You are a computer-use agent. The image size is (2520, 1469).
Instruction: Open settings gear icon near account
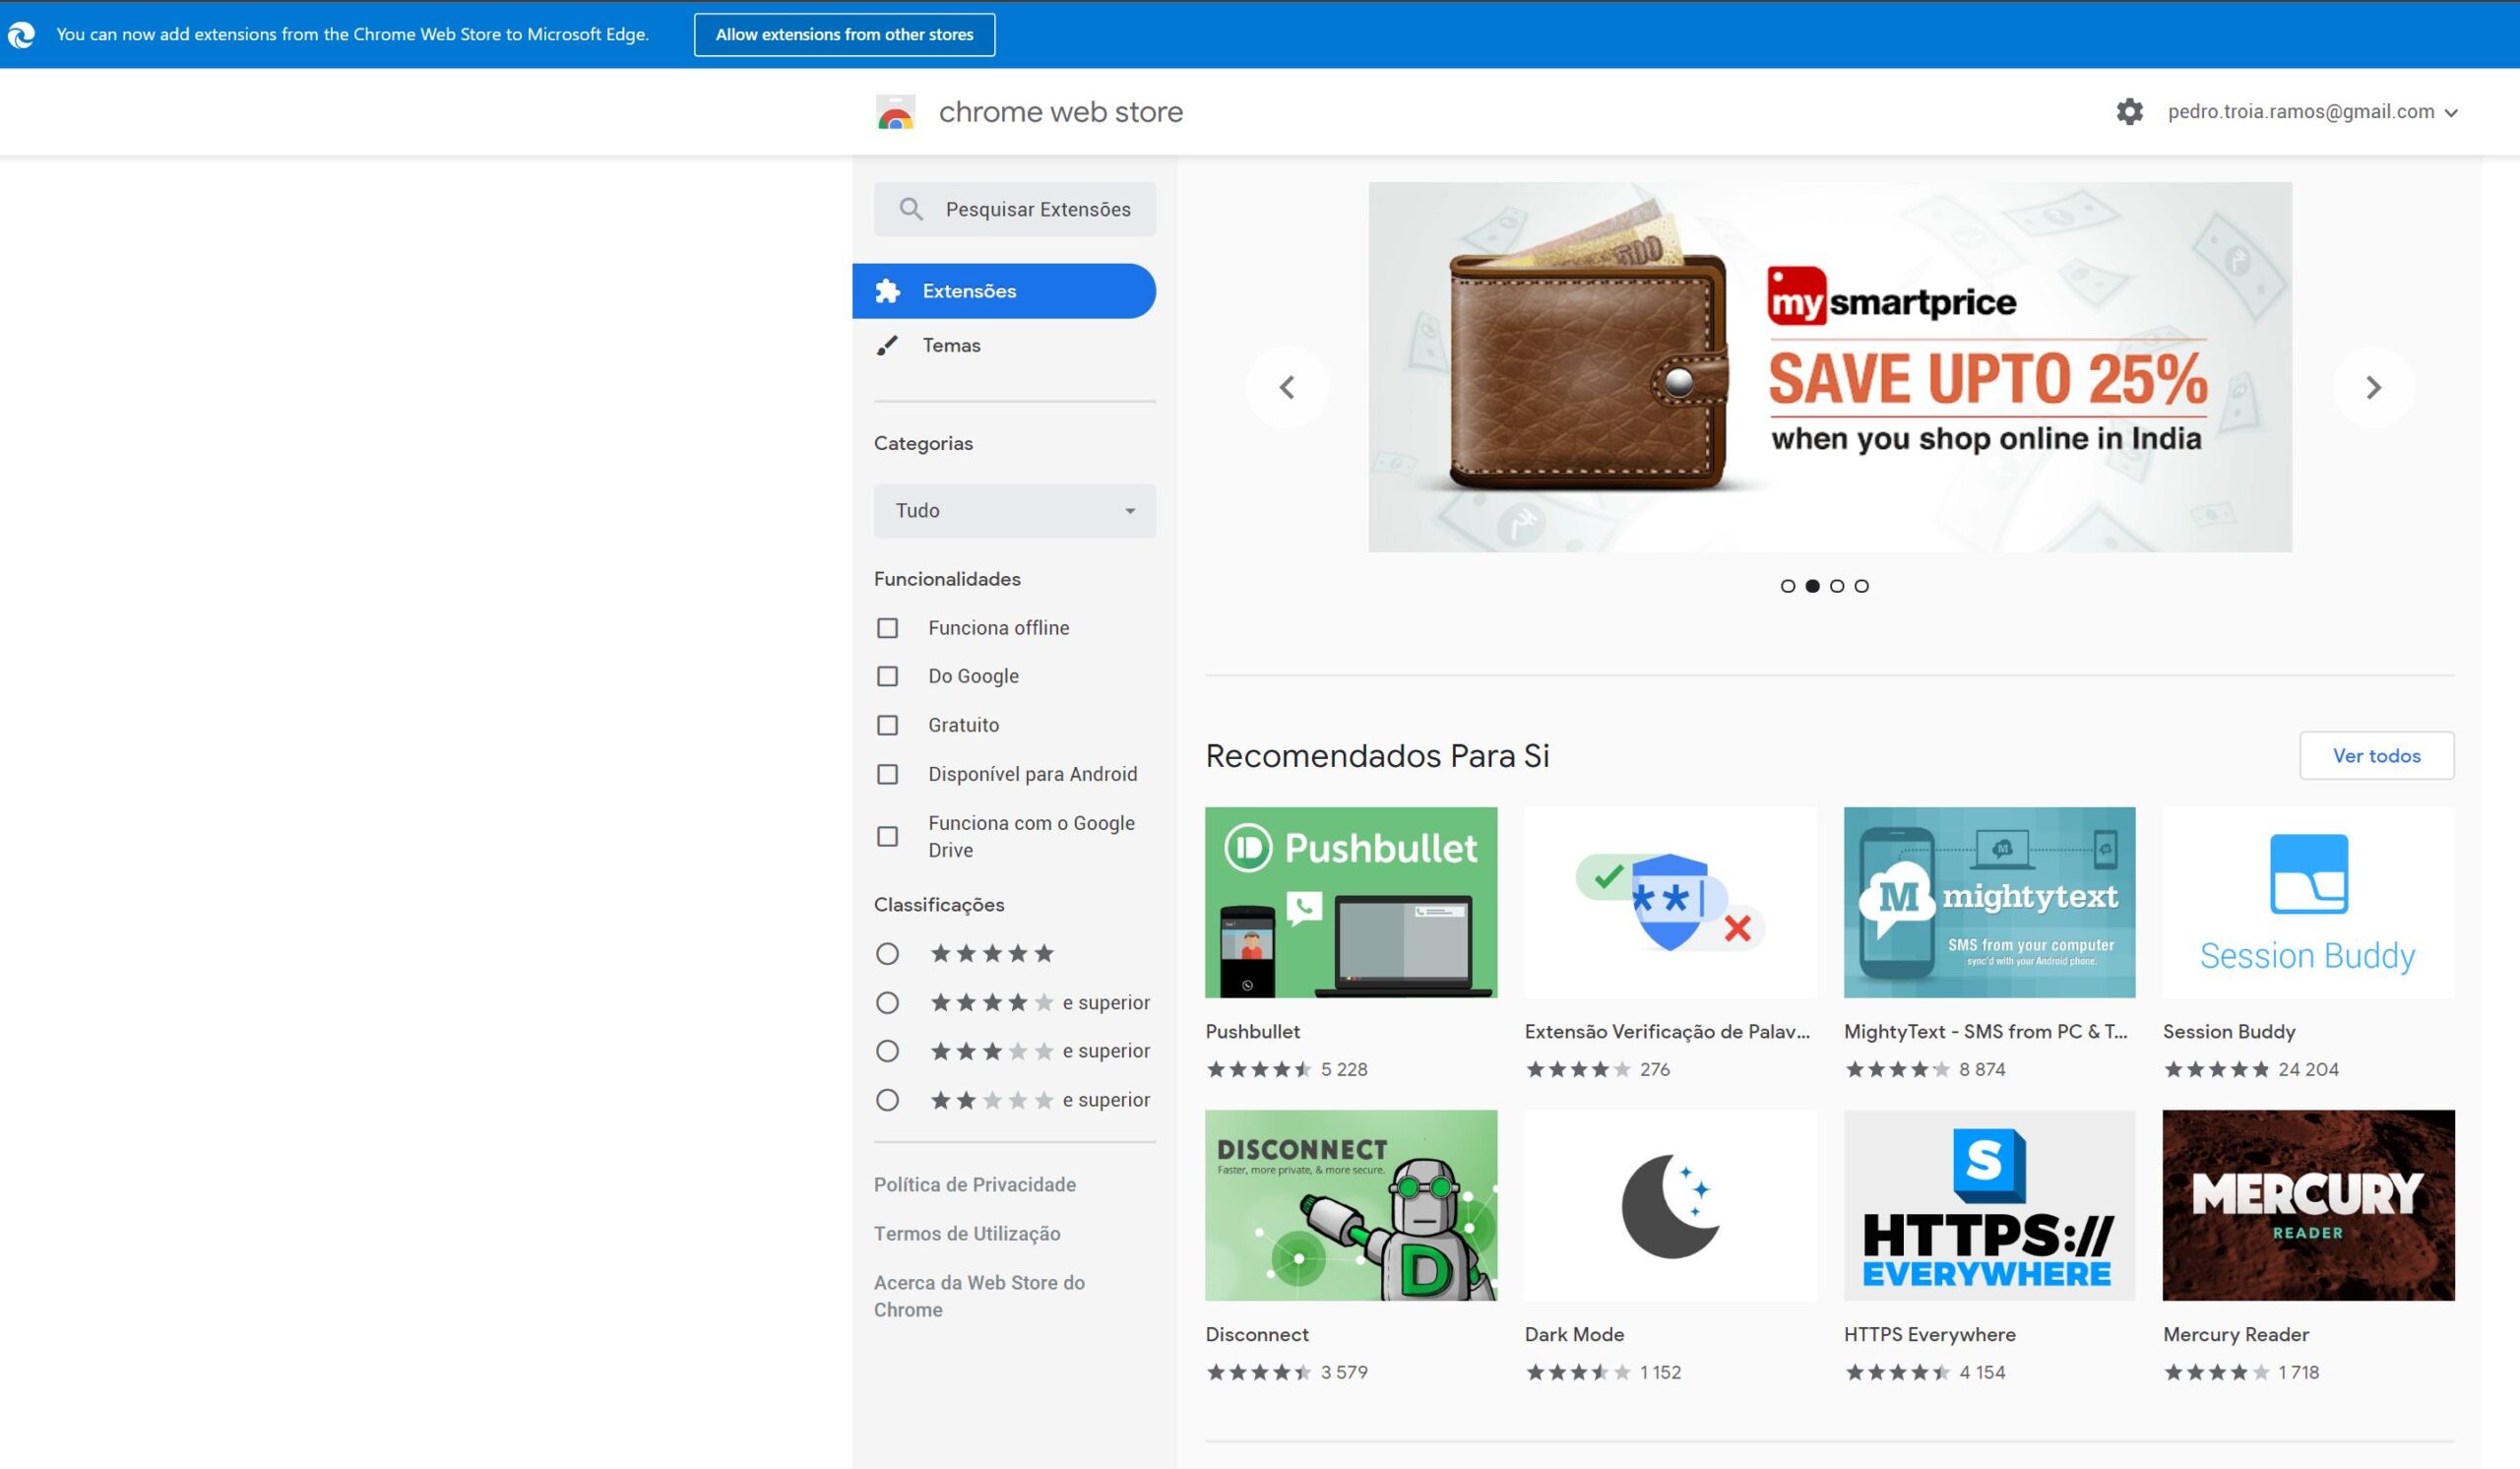click(2129, 112)
